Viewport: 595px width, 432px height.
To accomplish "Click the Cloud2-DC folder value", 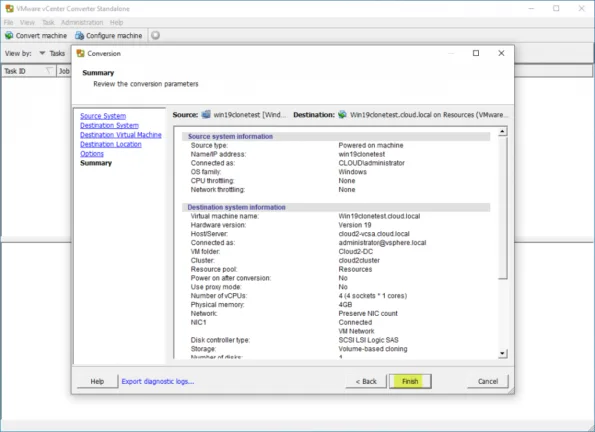I will pos(356,251).
